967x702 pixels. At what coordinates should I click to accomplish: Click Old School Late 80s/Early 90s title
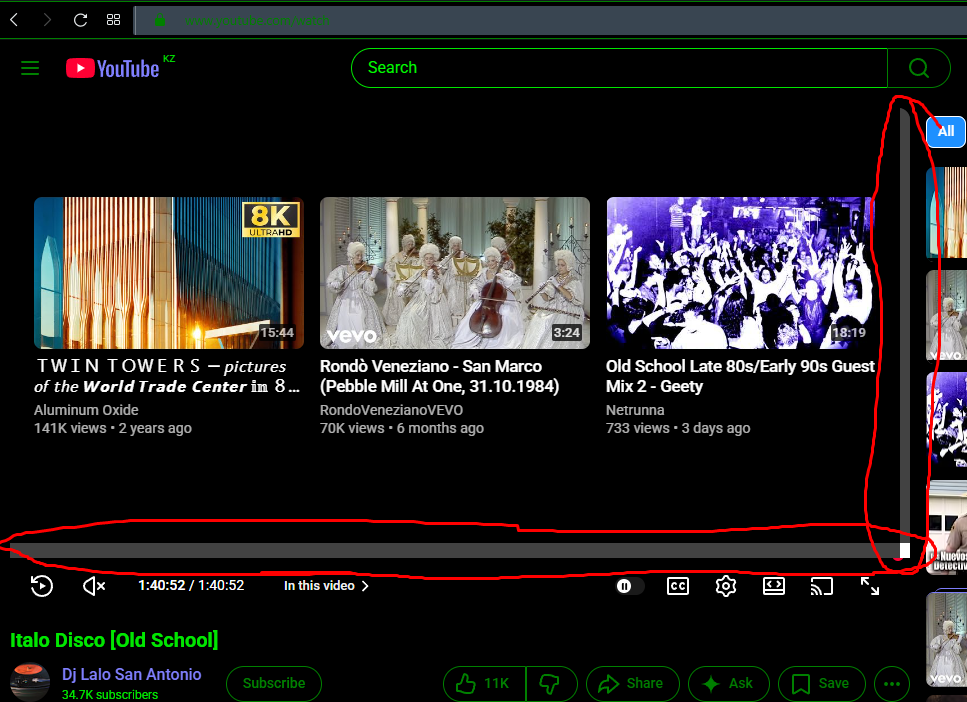(740, 376)
